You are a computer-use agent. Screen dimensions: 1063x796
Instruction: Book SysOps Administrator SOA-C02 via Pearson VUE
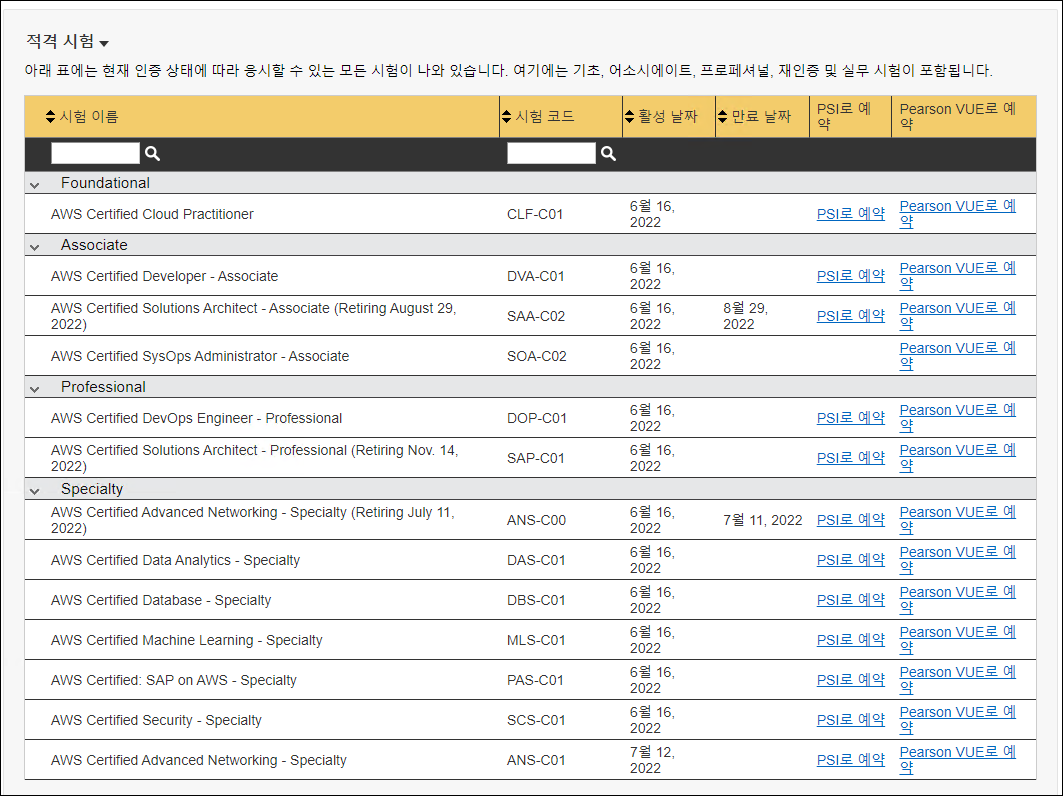pyautogui.click(x=957, y=356)
